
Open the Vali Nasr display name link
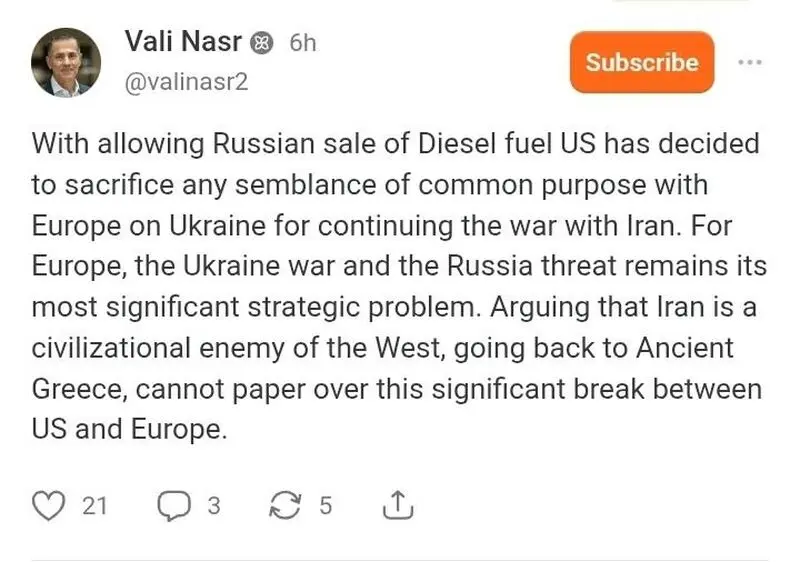(183, 41)
